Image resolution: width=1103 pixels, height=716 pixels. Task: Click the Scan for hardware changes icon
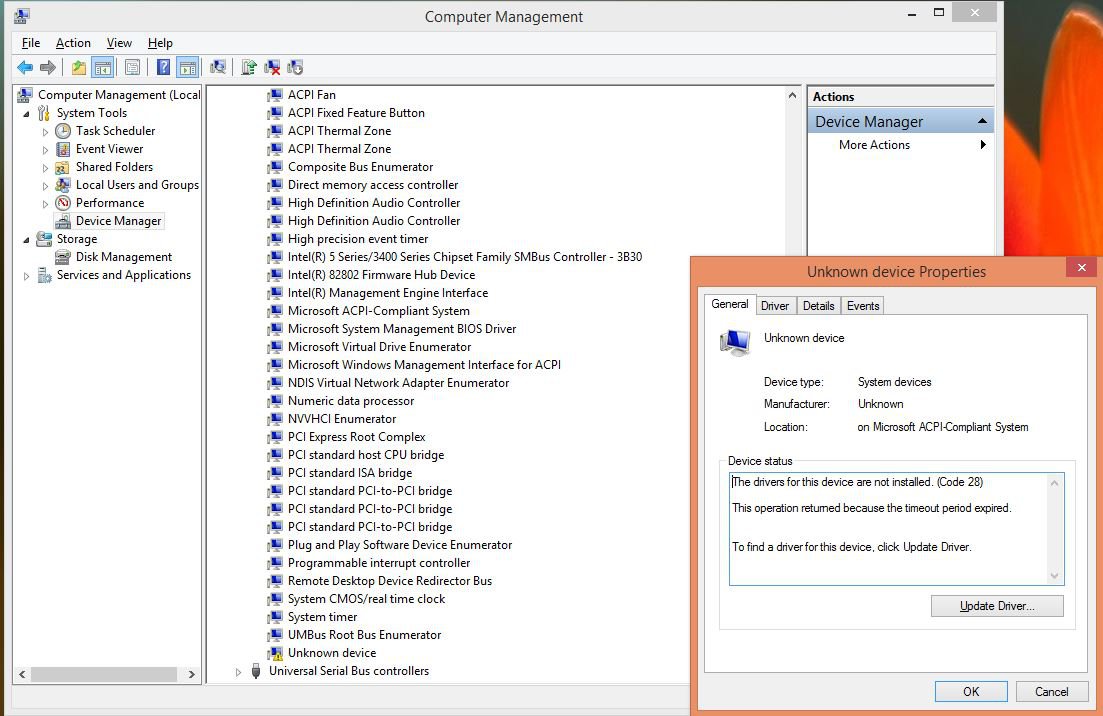(x=217, y=68)
